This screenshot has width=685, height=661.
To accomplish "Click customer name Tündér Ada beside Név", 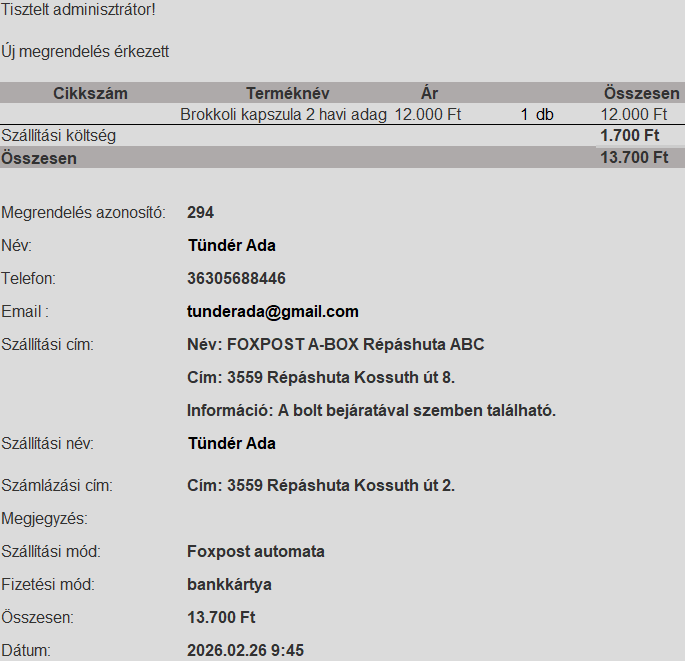I will [x=231, y=246].
